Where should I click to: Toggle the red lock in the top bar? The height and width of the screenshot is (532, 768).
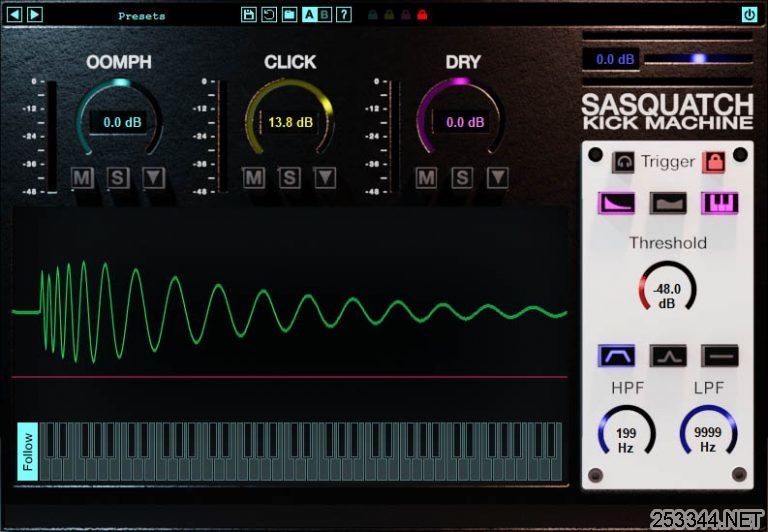click(422, 15)
